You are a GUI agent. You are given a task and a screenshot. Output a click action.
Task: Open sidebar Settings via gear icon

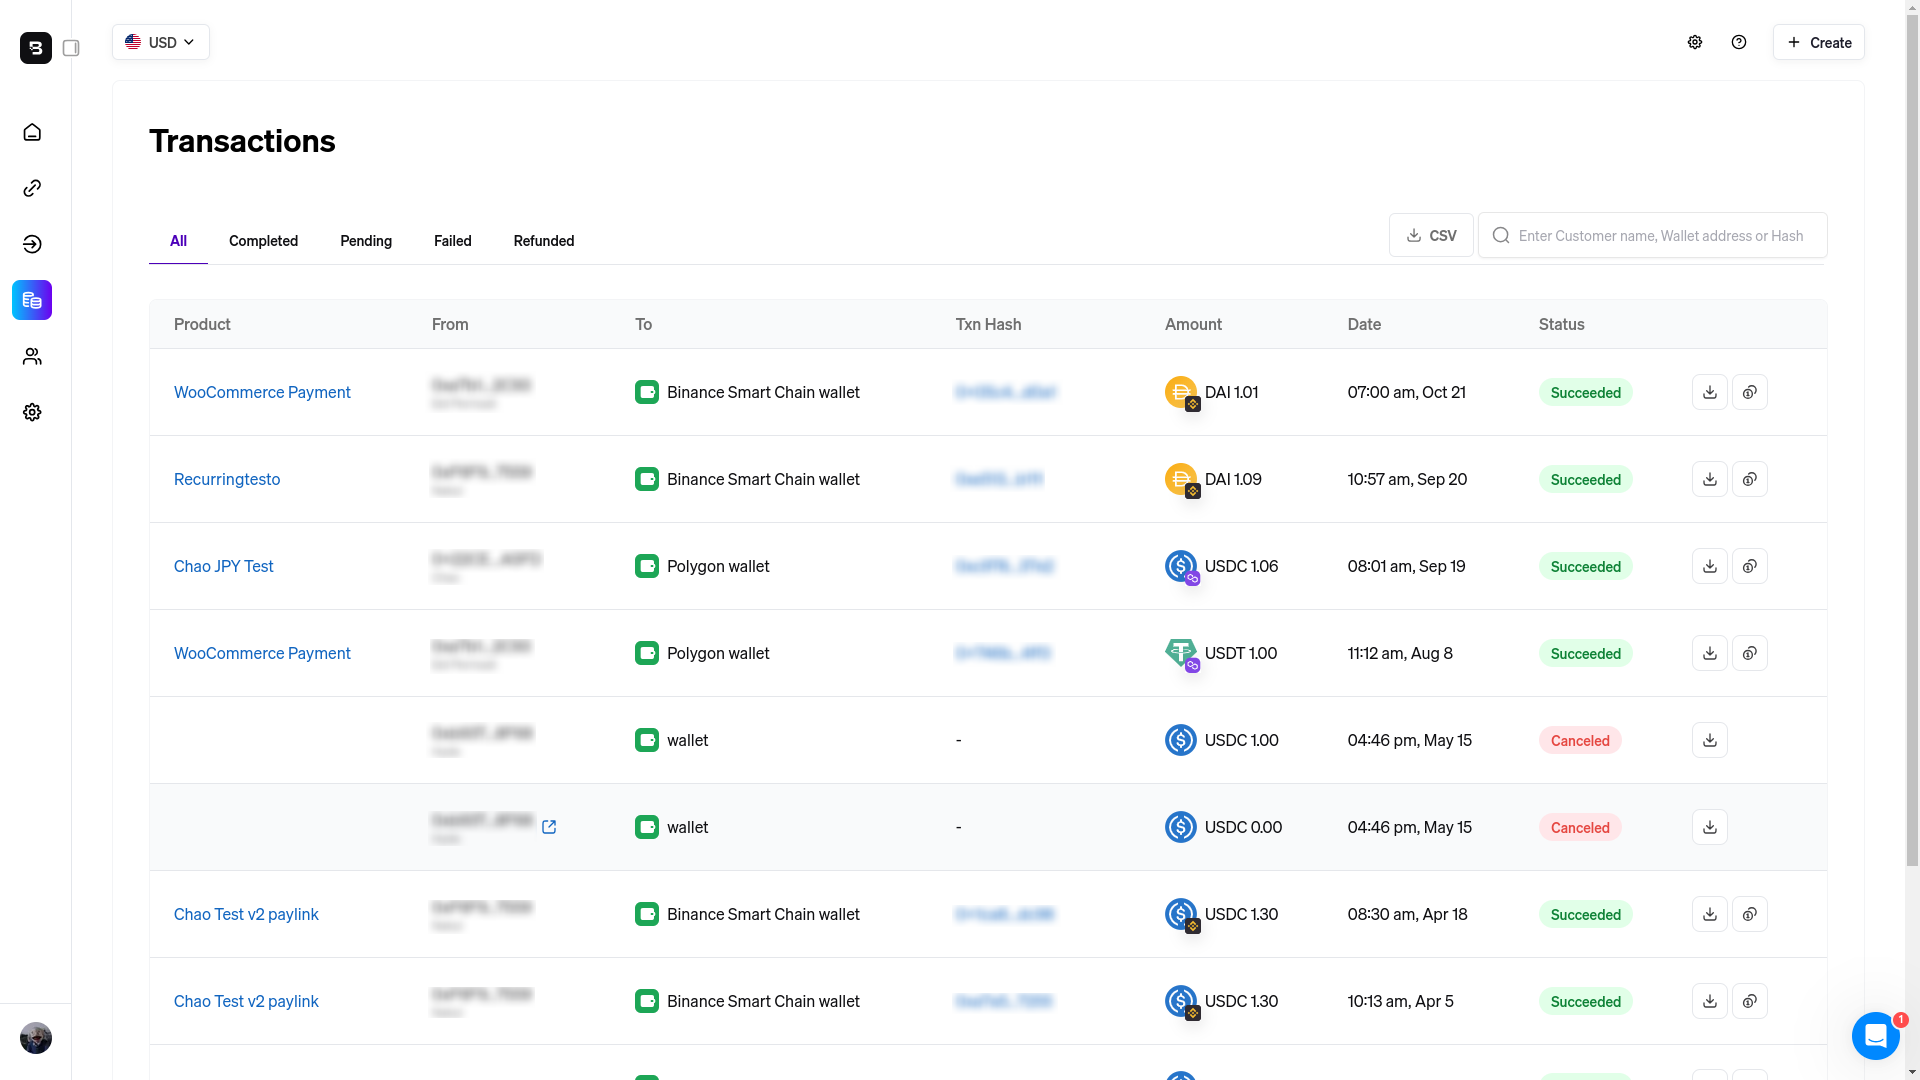coord(32,412)
